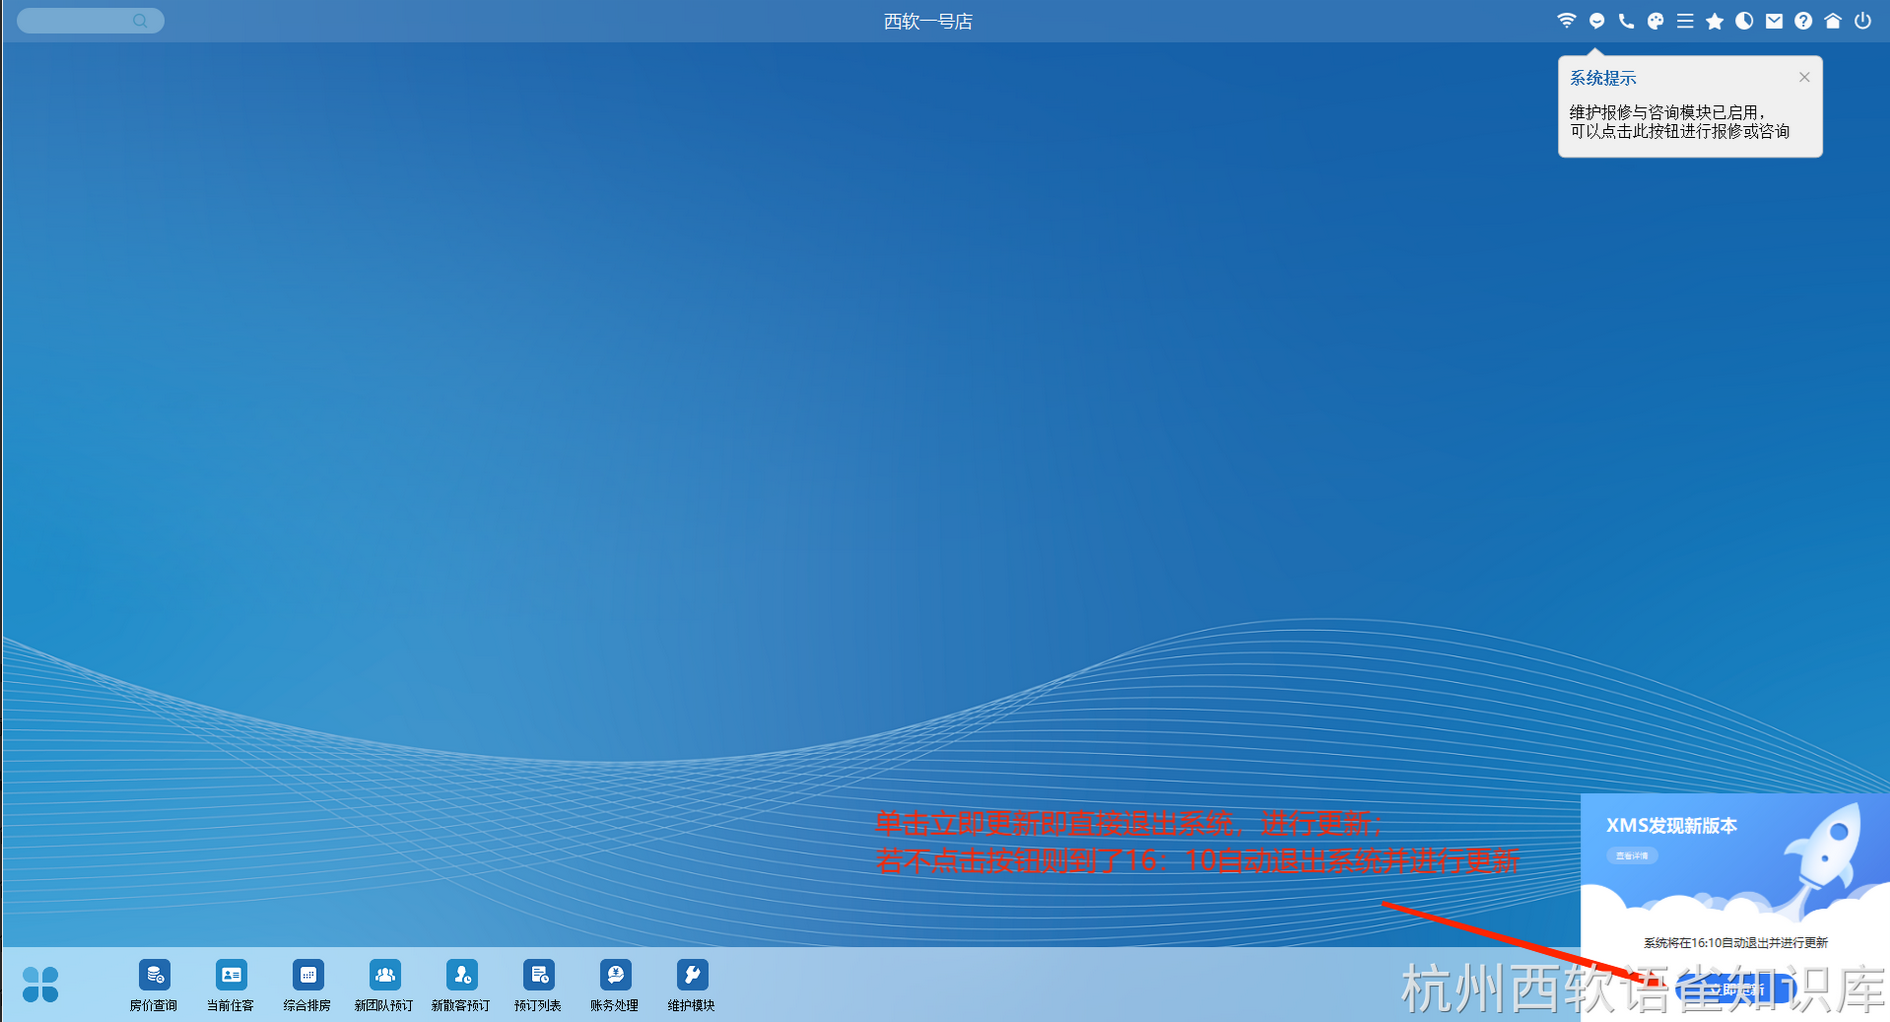
Task: Click the search field at top left
Action: tap(90, 20)
